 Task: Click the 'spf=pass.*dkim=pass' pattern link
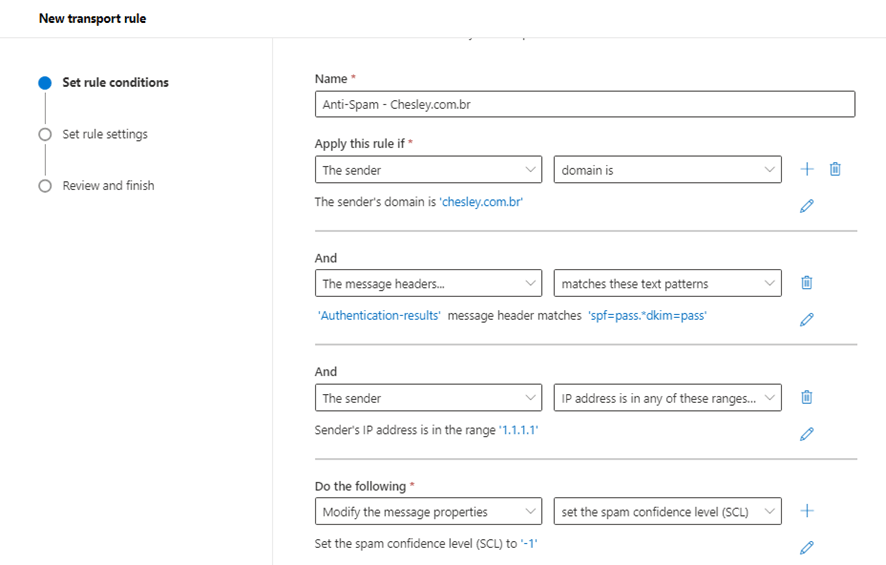[647, 316]
